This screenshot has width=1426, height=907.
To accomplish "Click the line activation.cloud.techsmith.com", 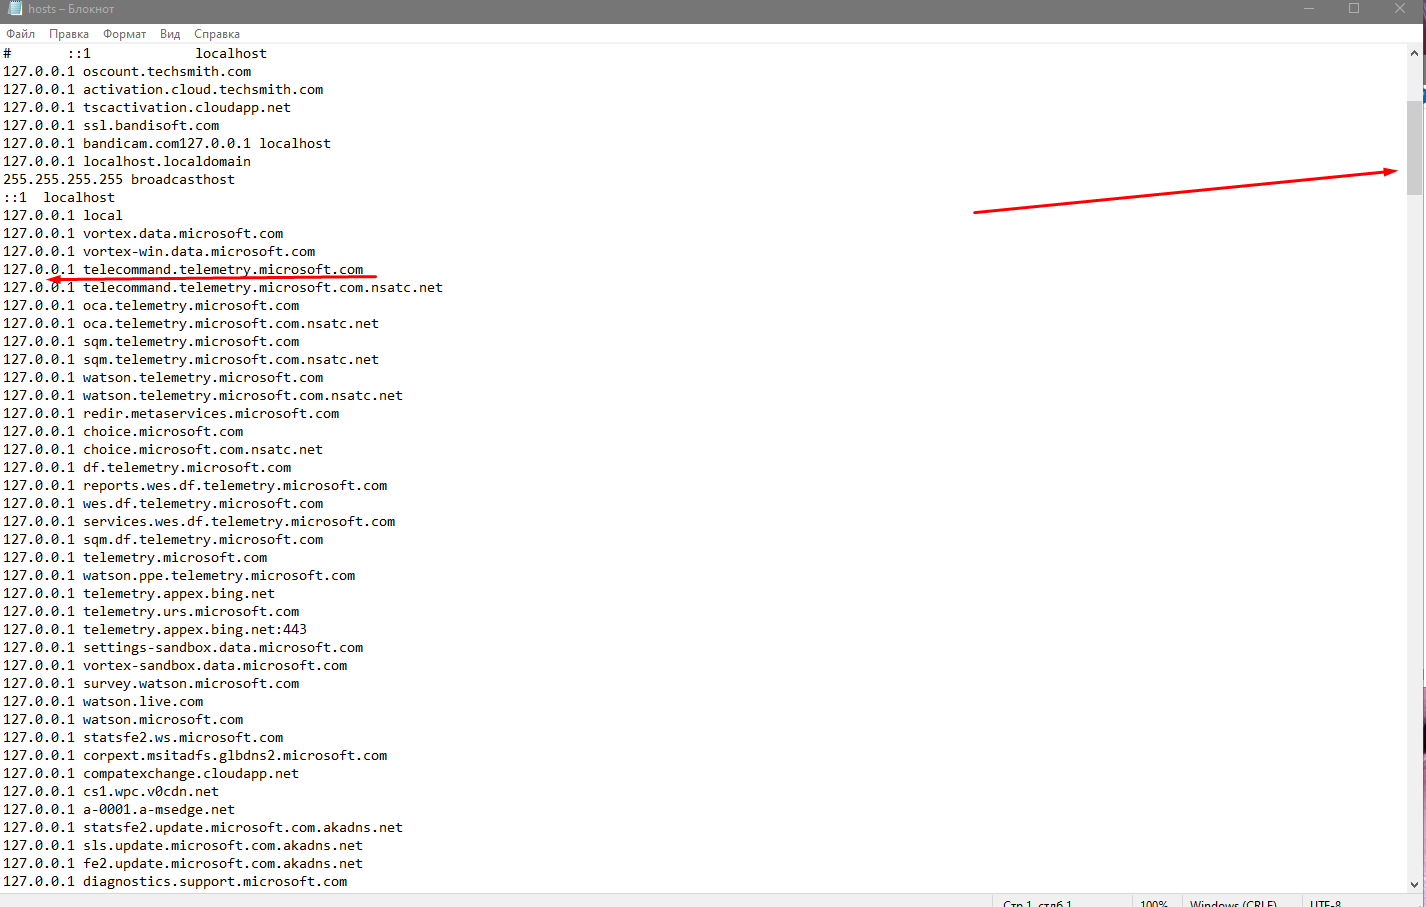I will (x=163, y=90).
